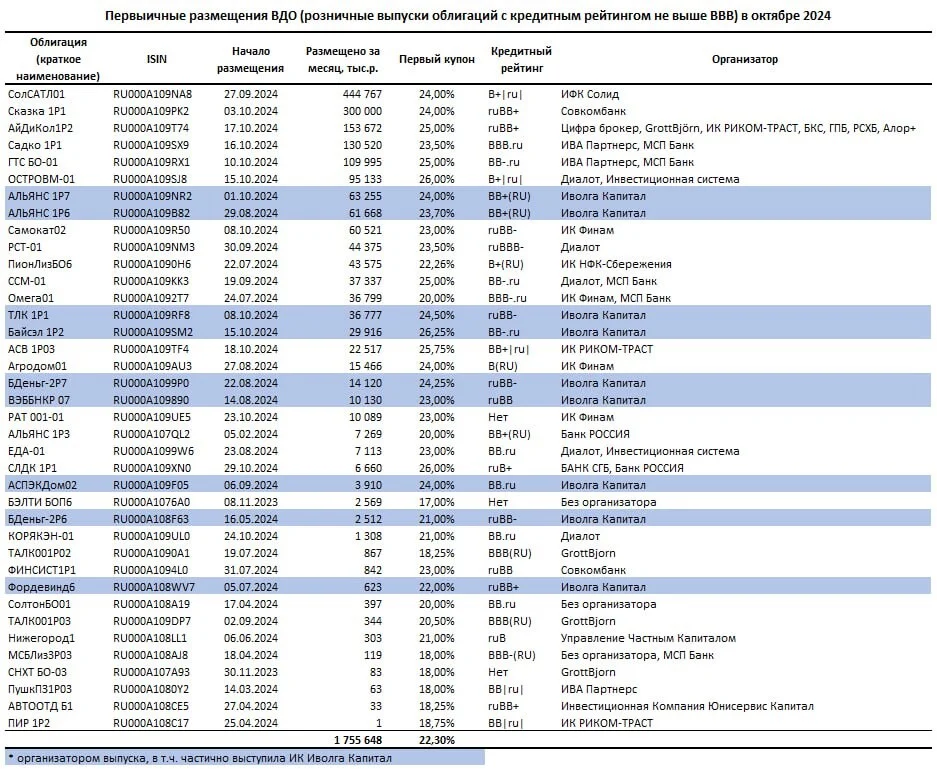Click the bond name 'ТАЛК001Р03'
Viewport: 937px width, 769px height.
point(39,621)
